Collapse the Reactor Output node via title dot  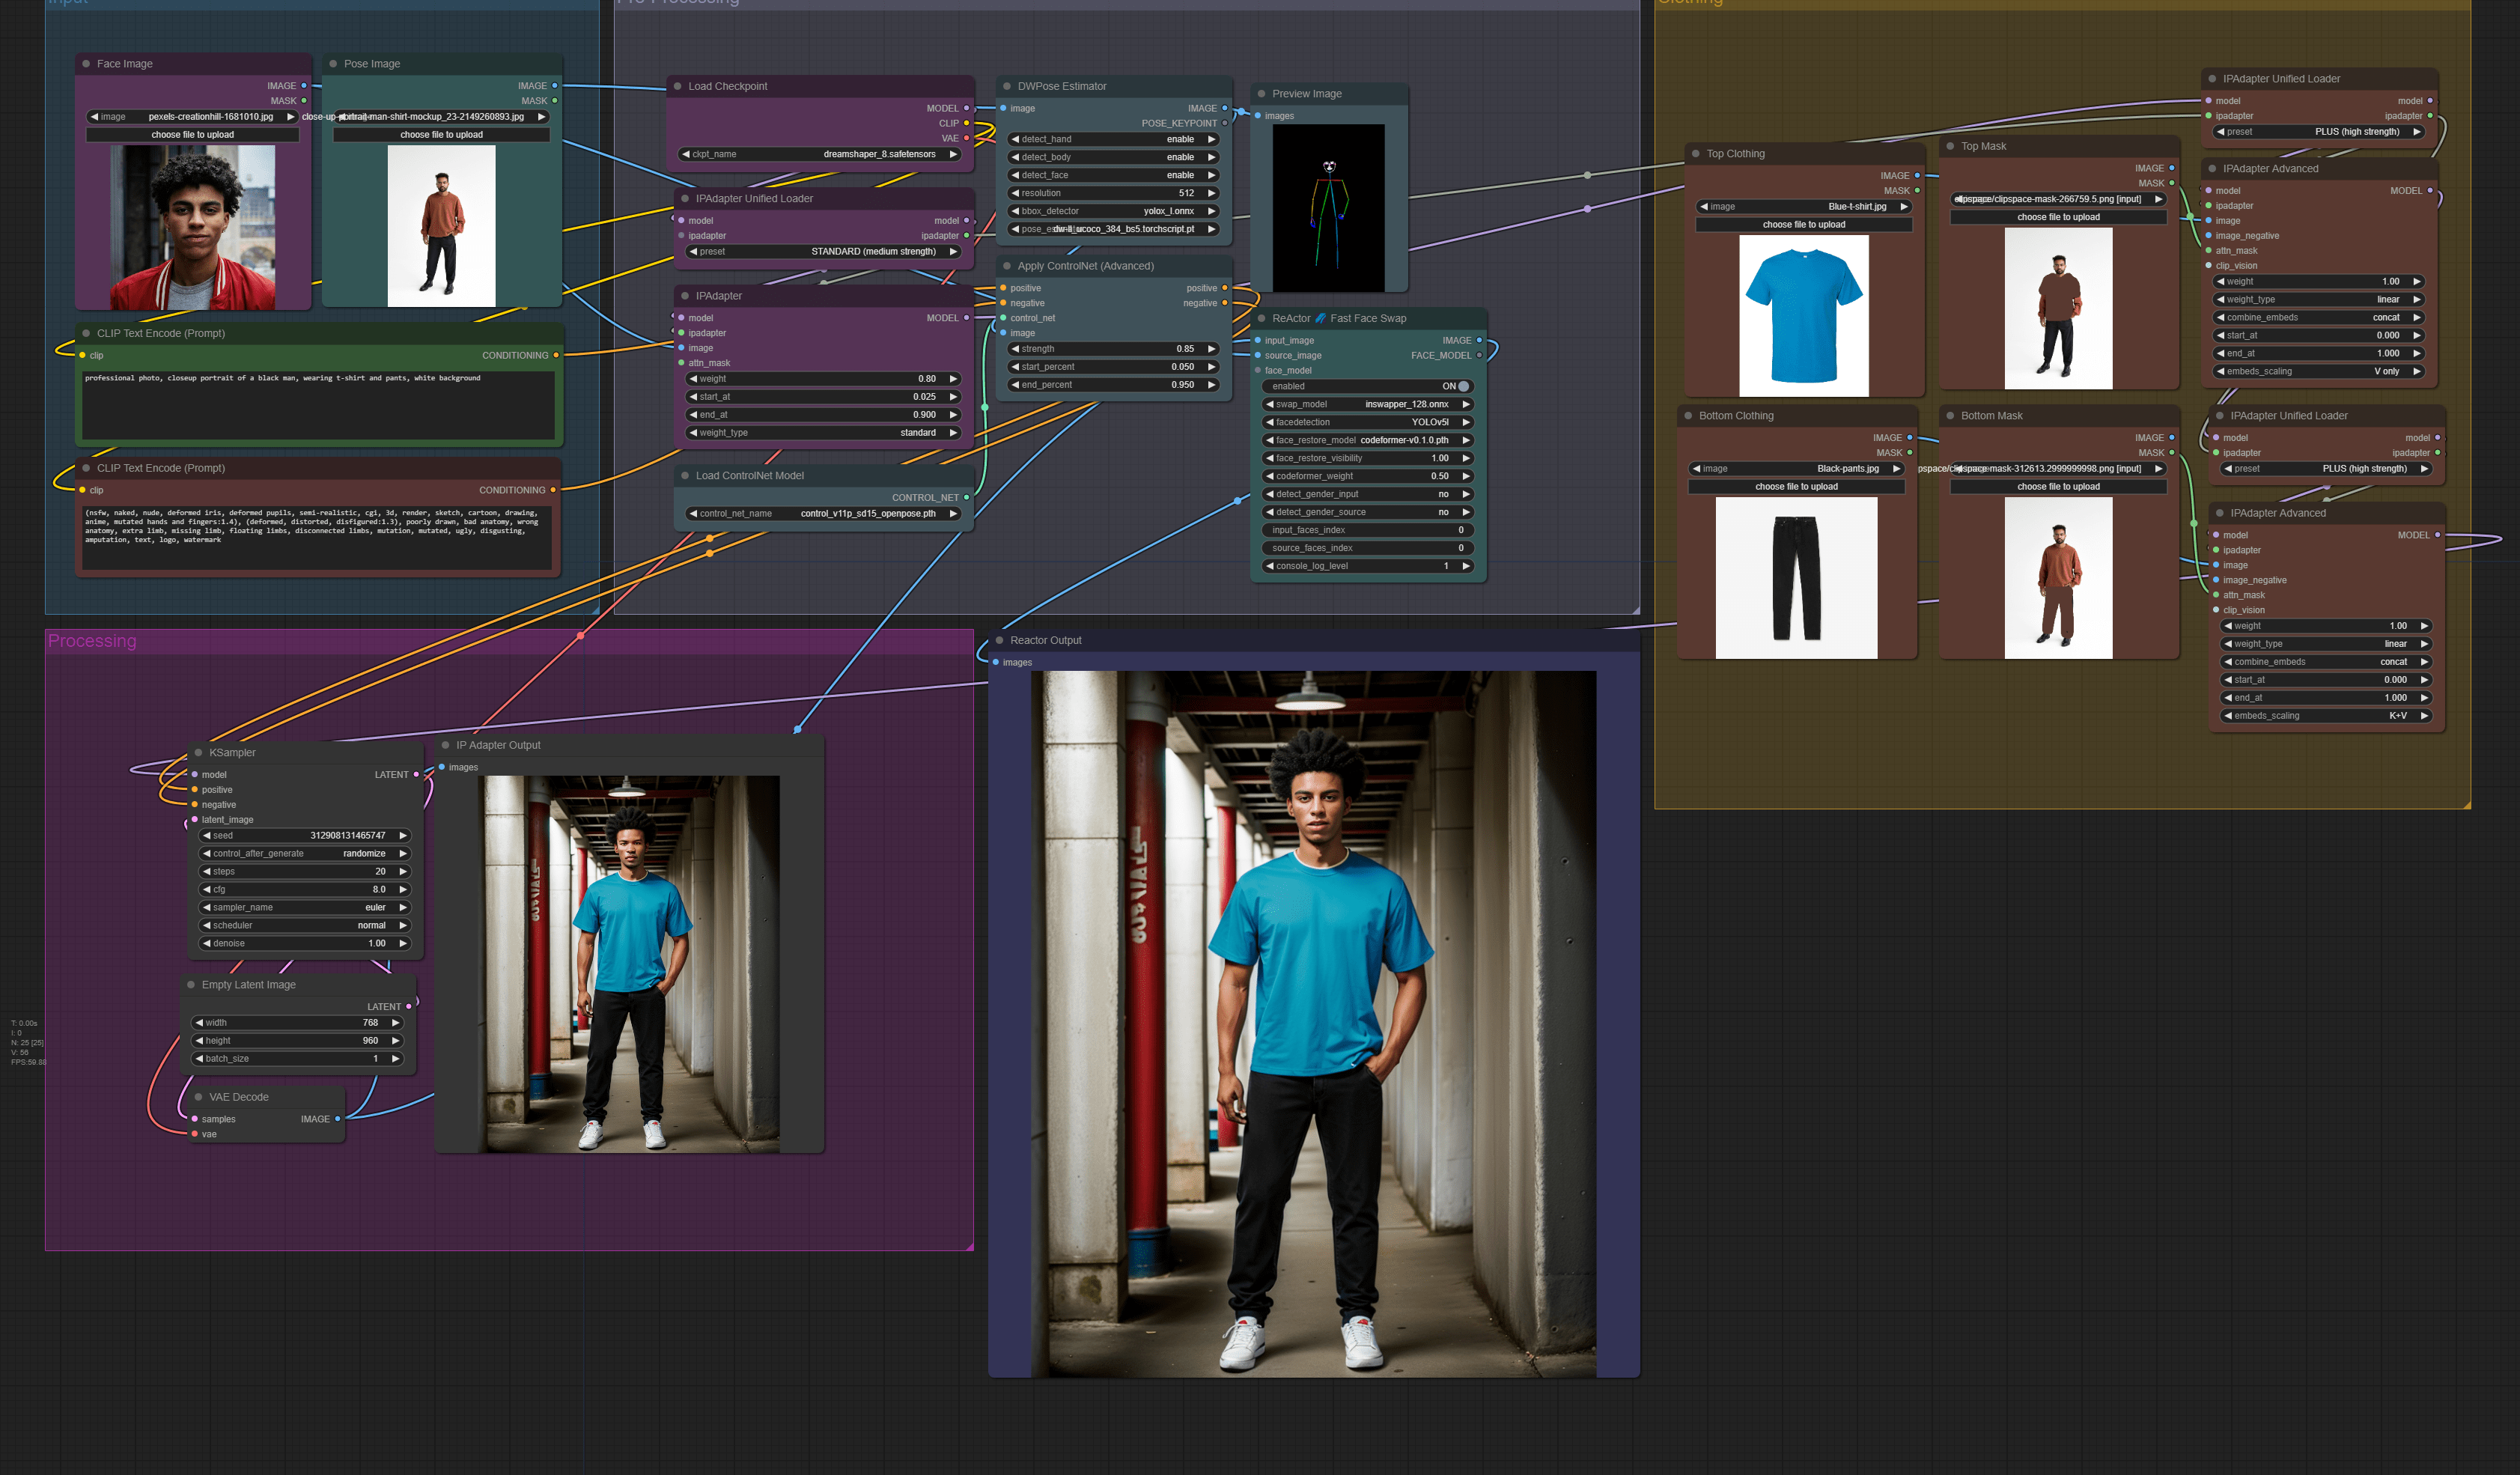pyautogui.click(x=999, y=640)
